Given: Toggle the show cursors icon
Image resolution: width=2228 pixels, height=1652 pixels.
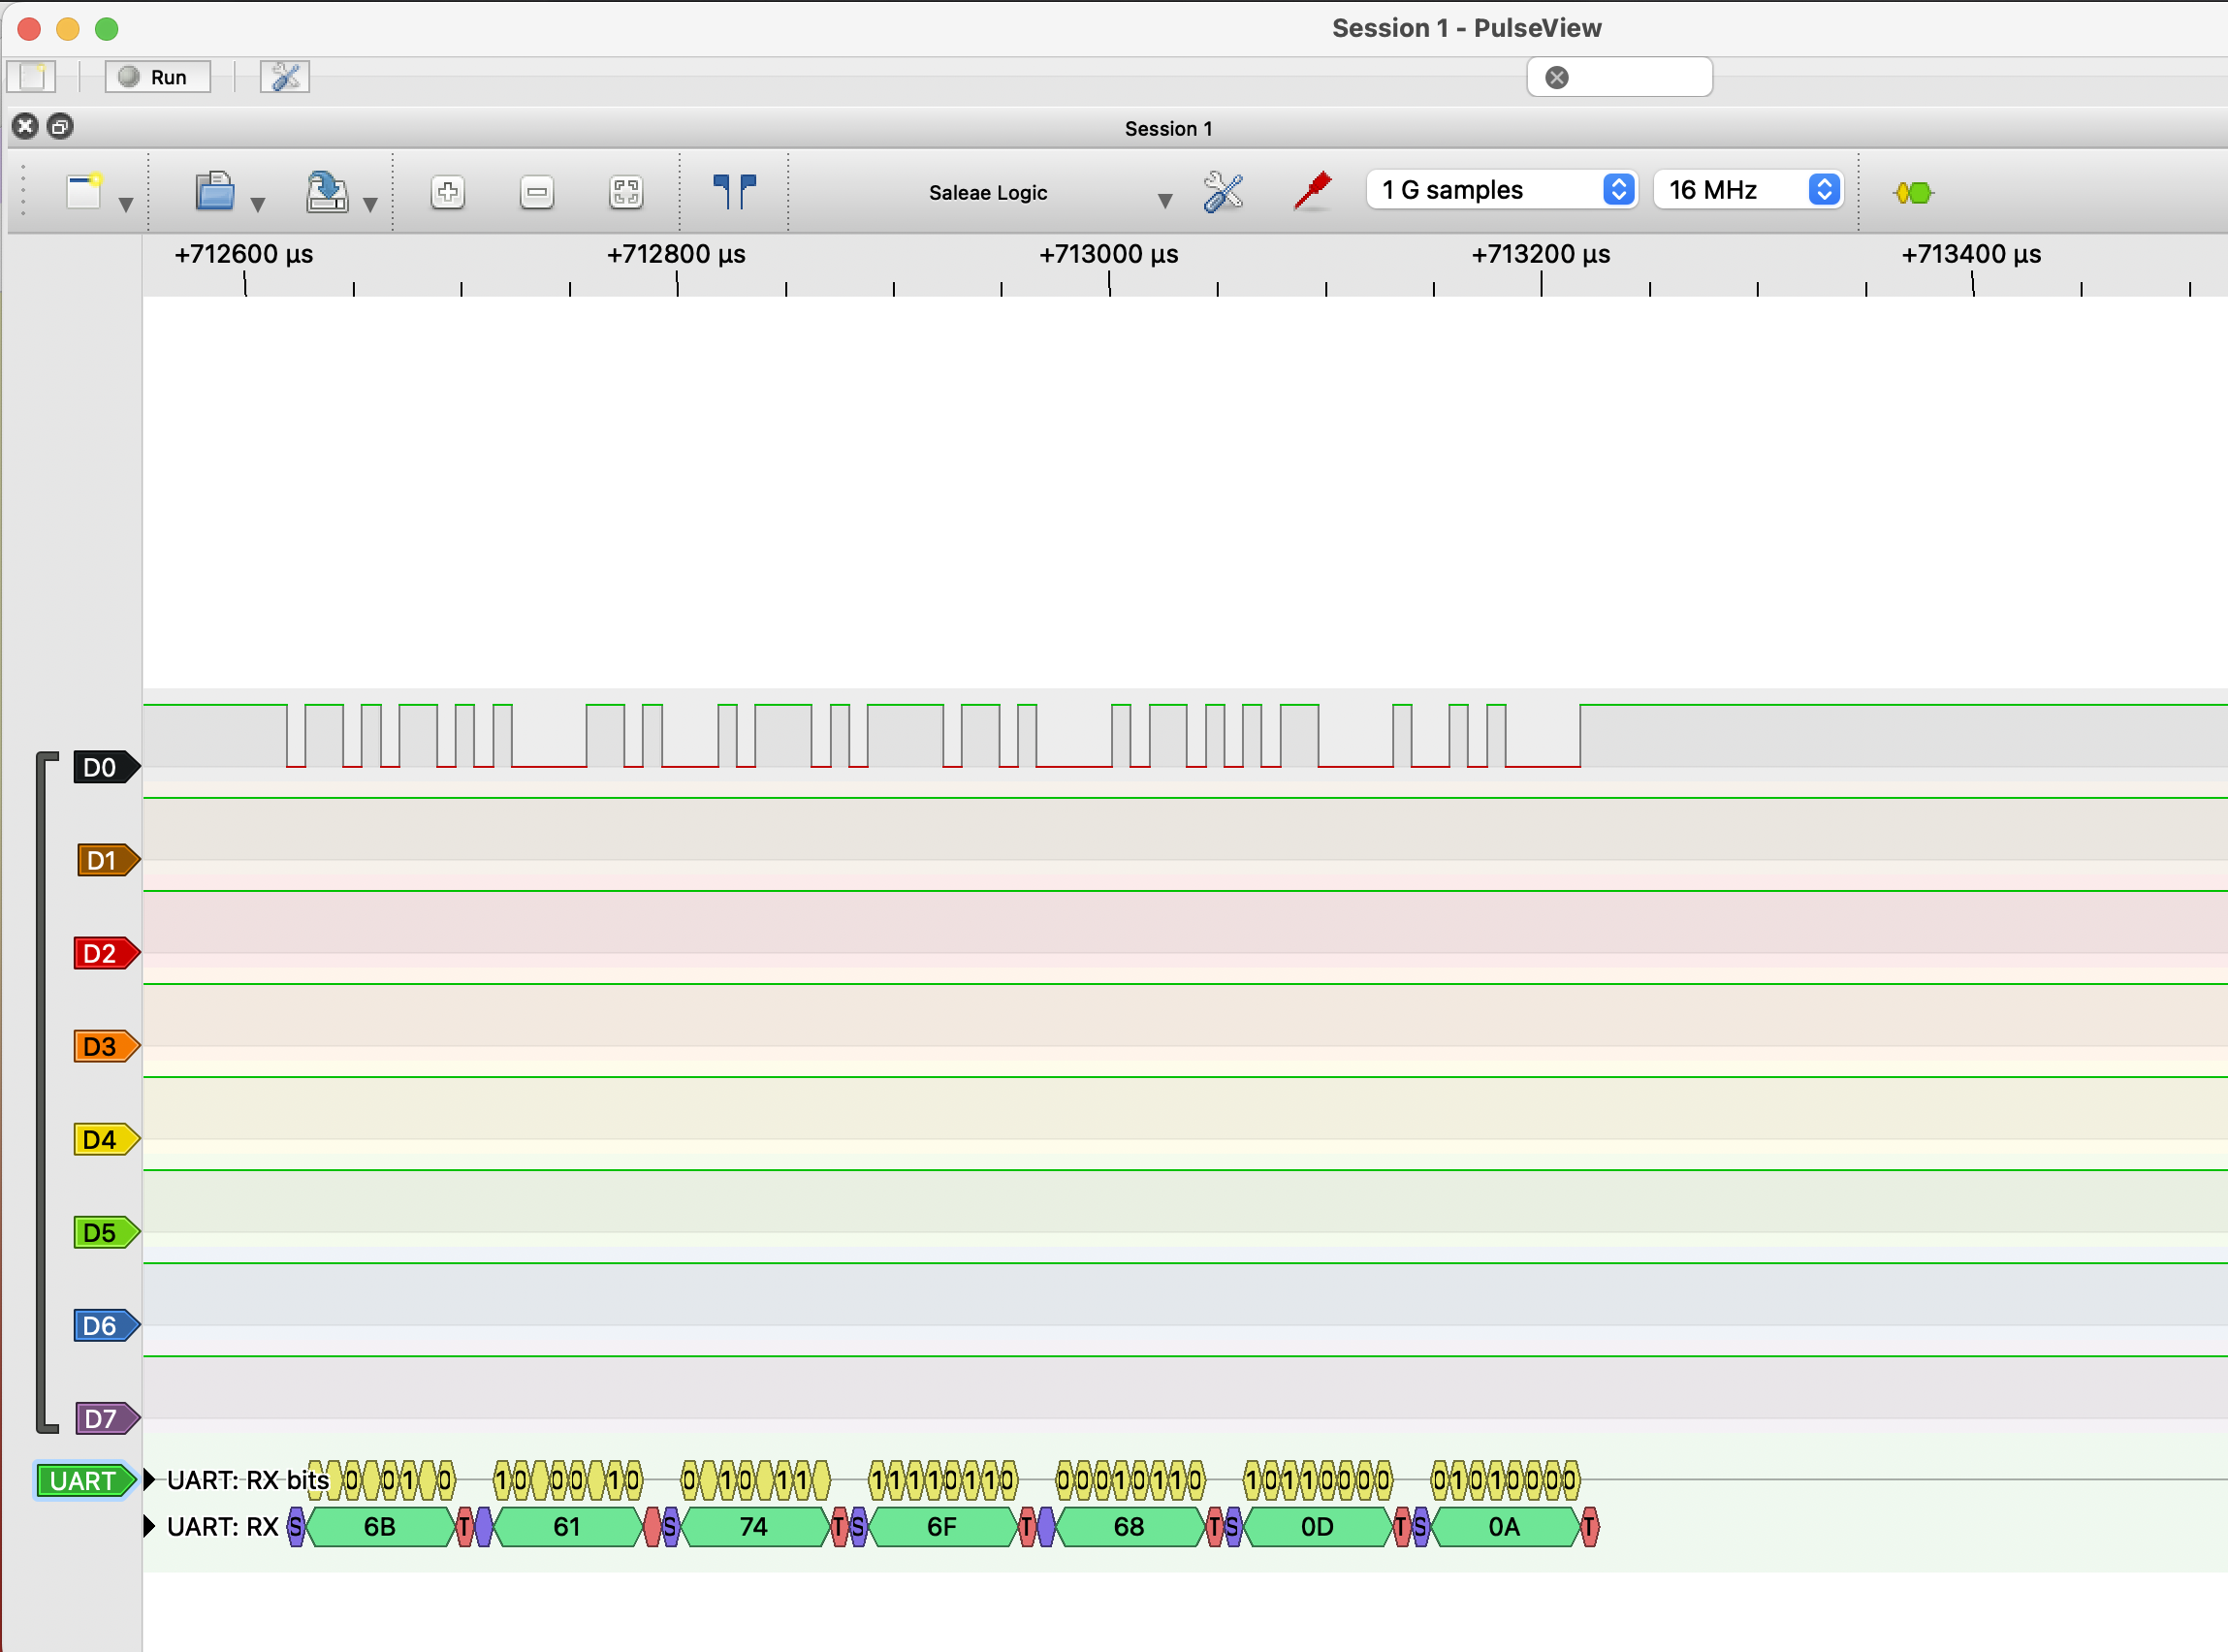Looking at the screenshot, I should (x=734, y=190).
